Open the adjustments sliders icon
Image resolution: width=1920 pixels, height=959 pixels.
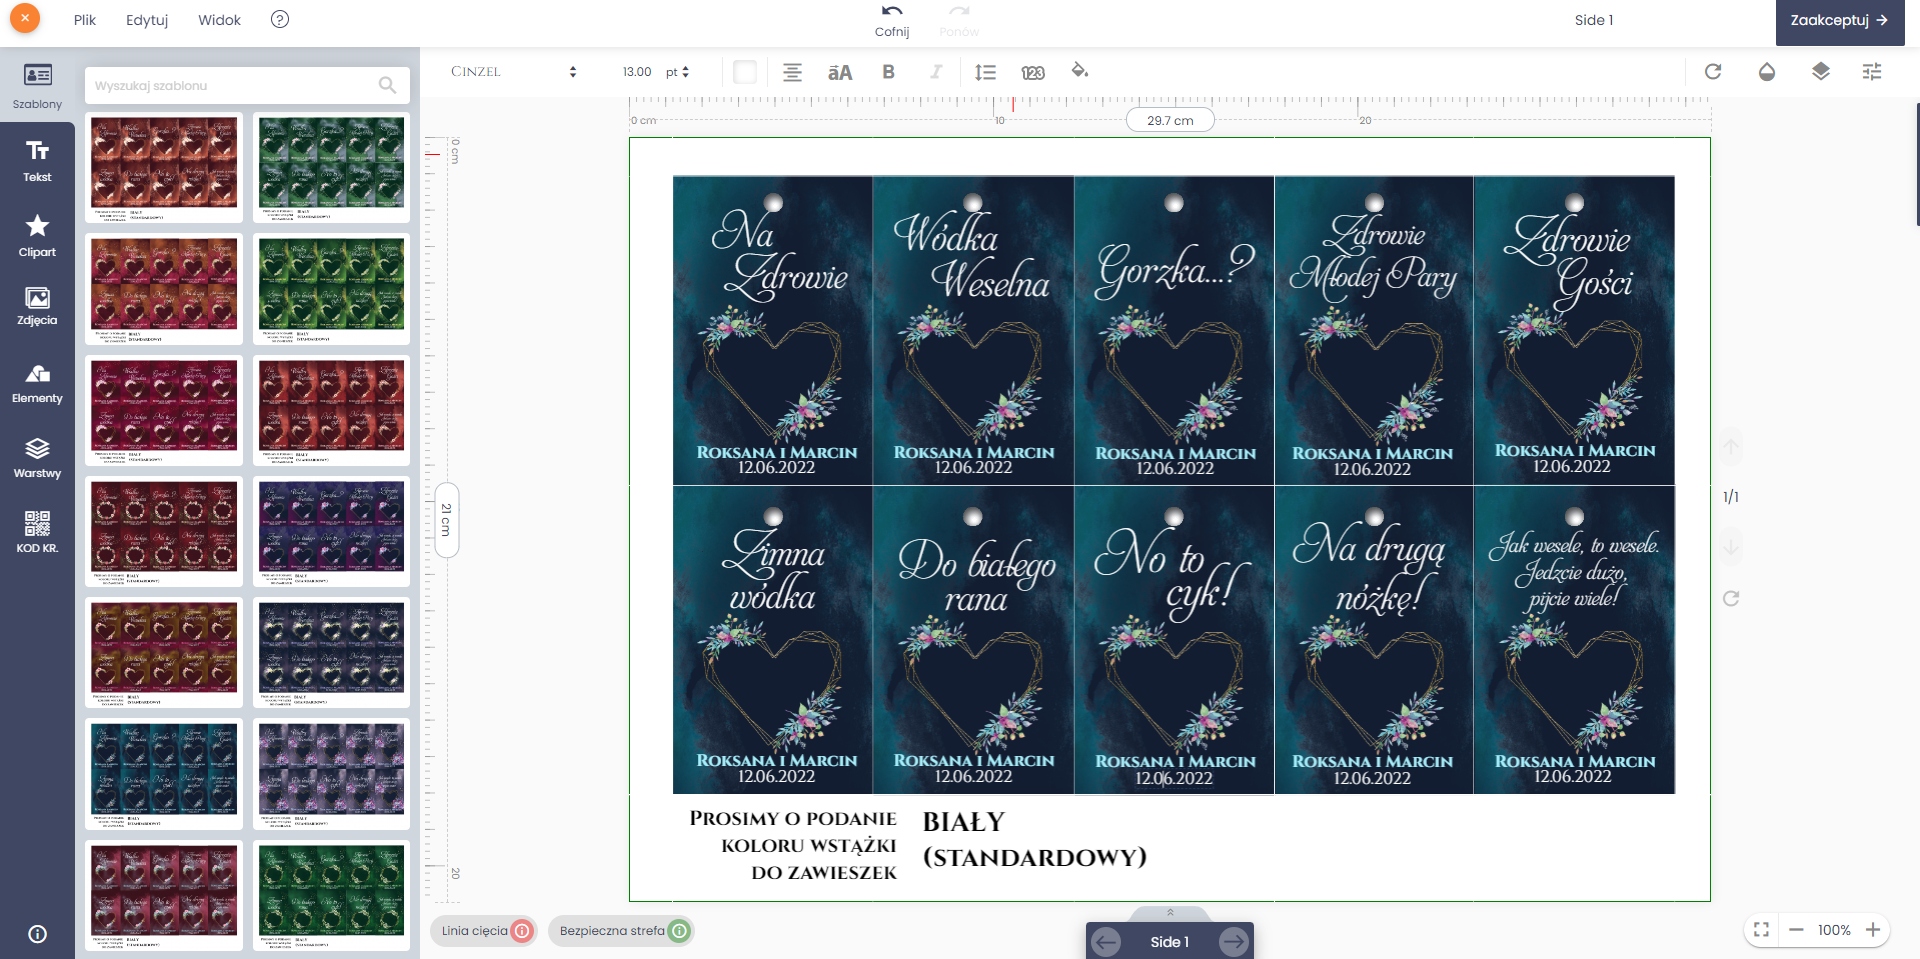coord(1872,71)
